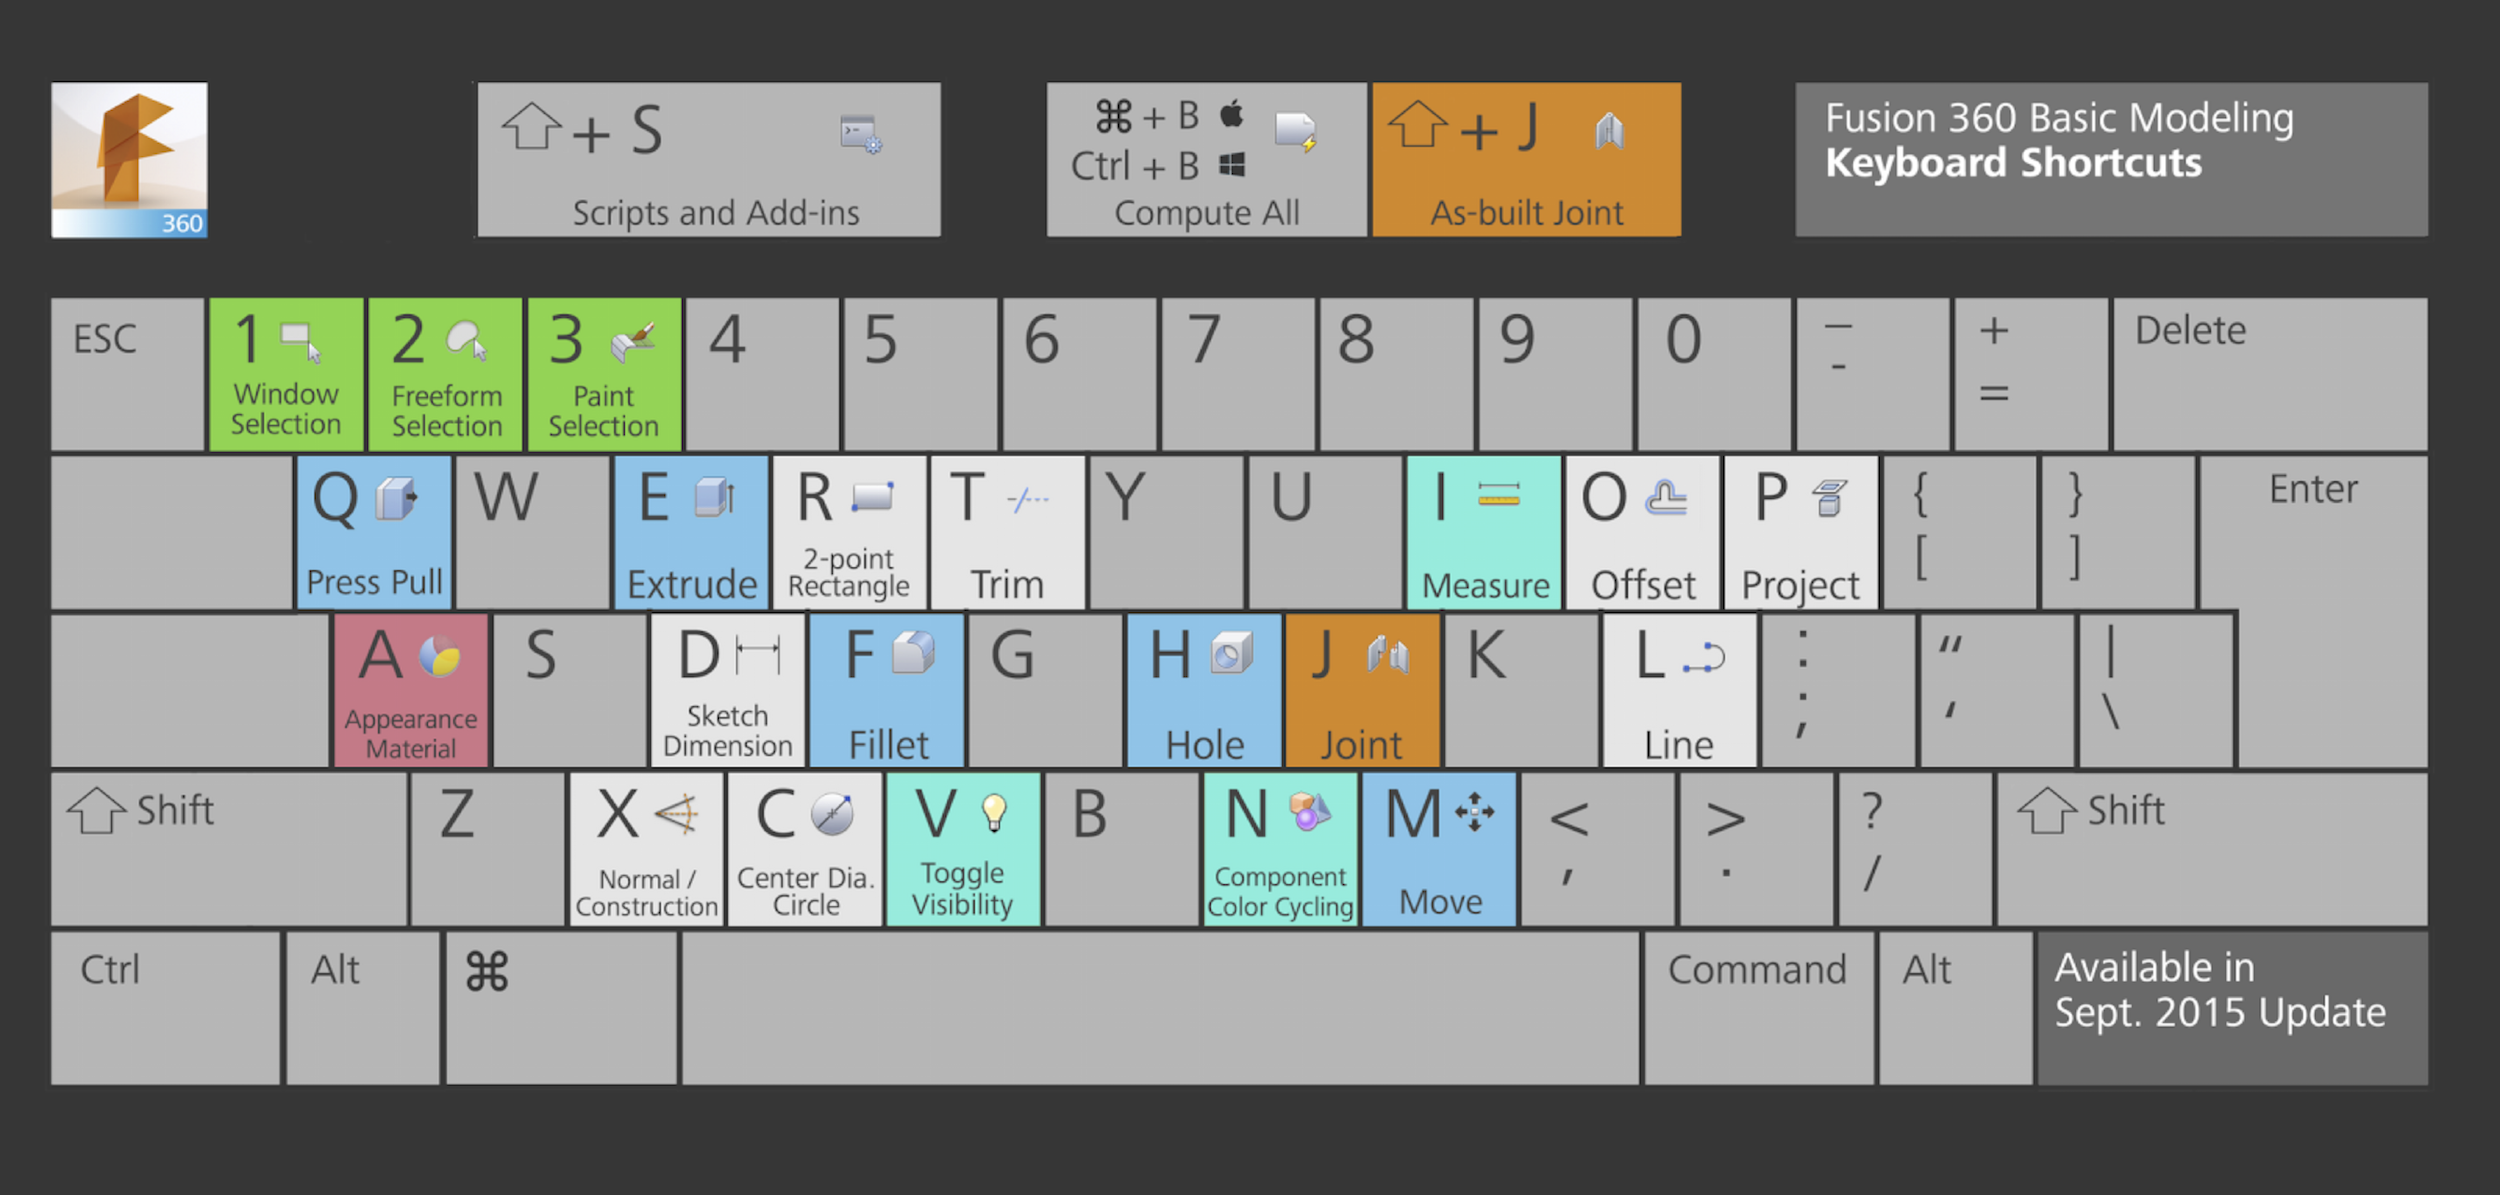Screen dimensions: 2500x1195
Task: Click the Fillet icon on F key
Action: pos(913,654)
